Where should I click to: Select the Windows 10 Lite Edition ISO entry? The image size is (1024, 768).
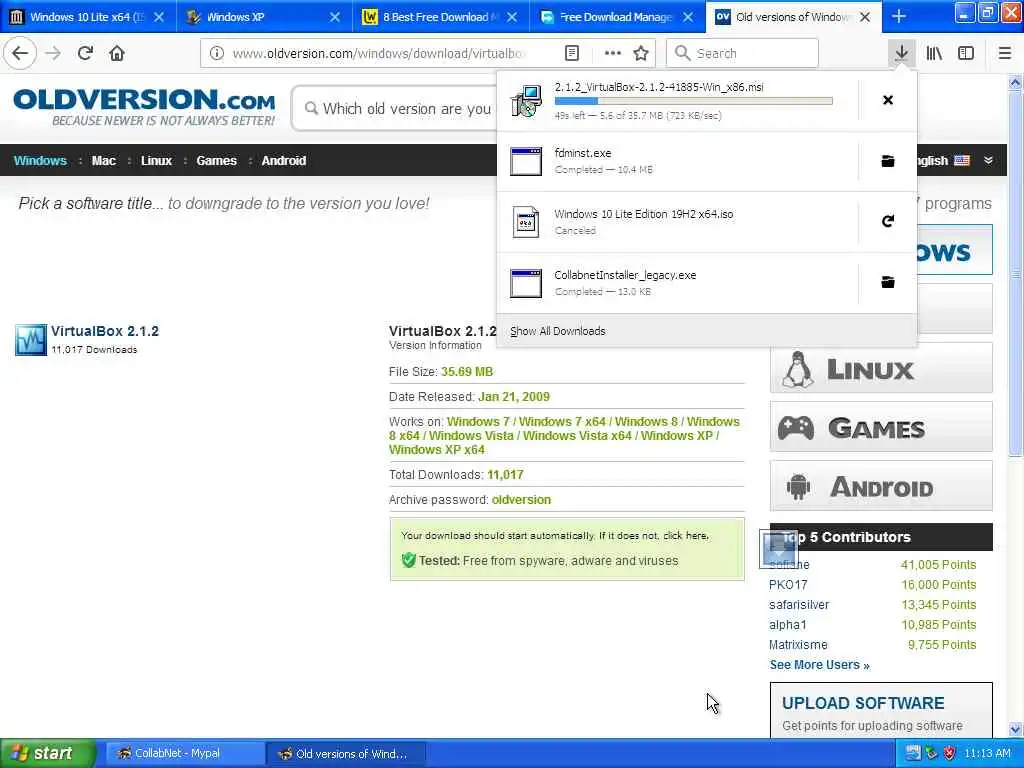tap(677, 221)
